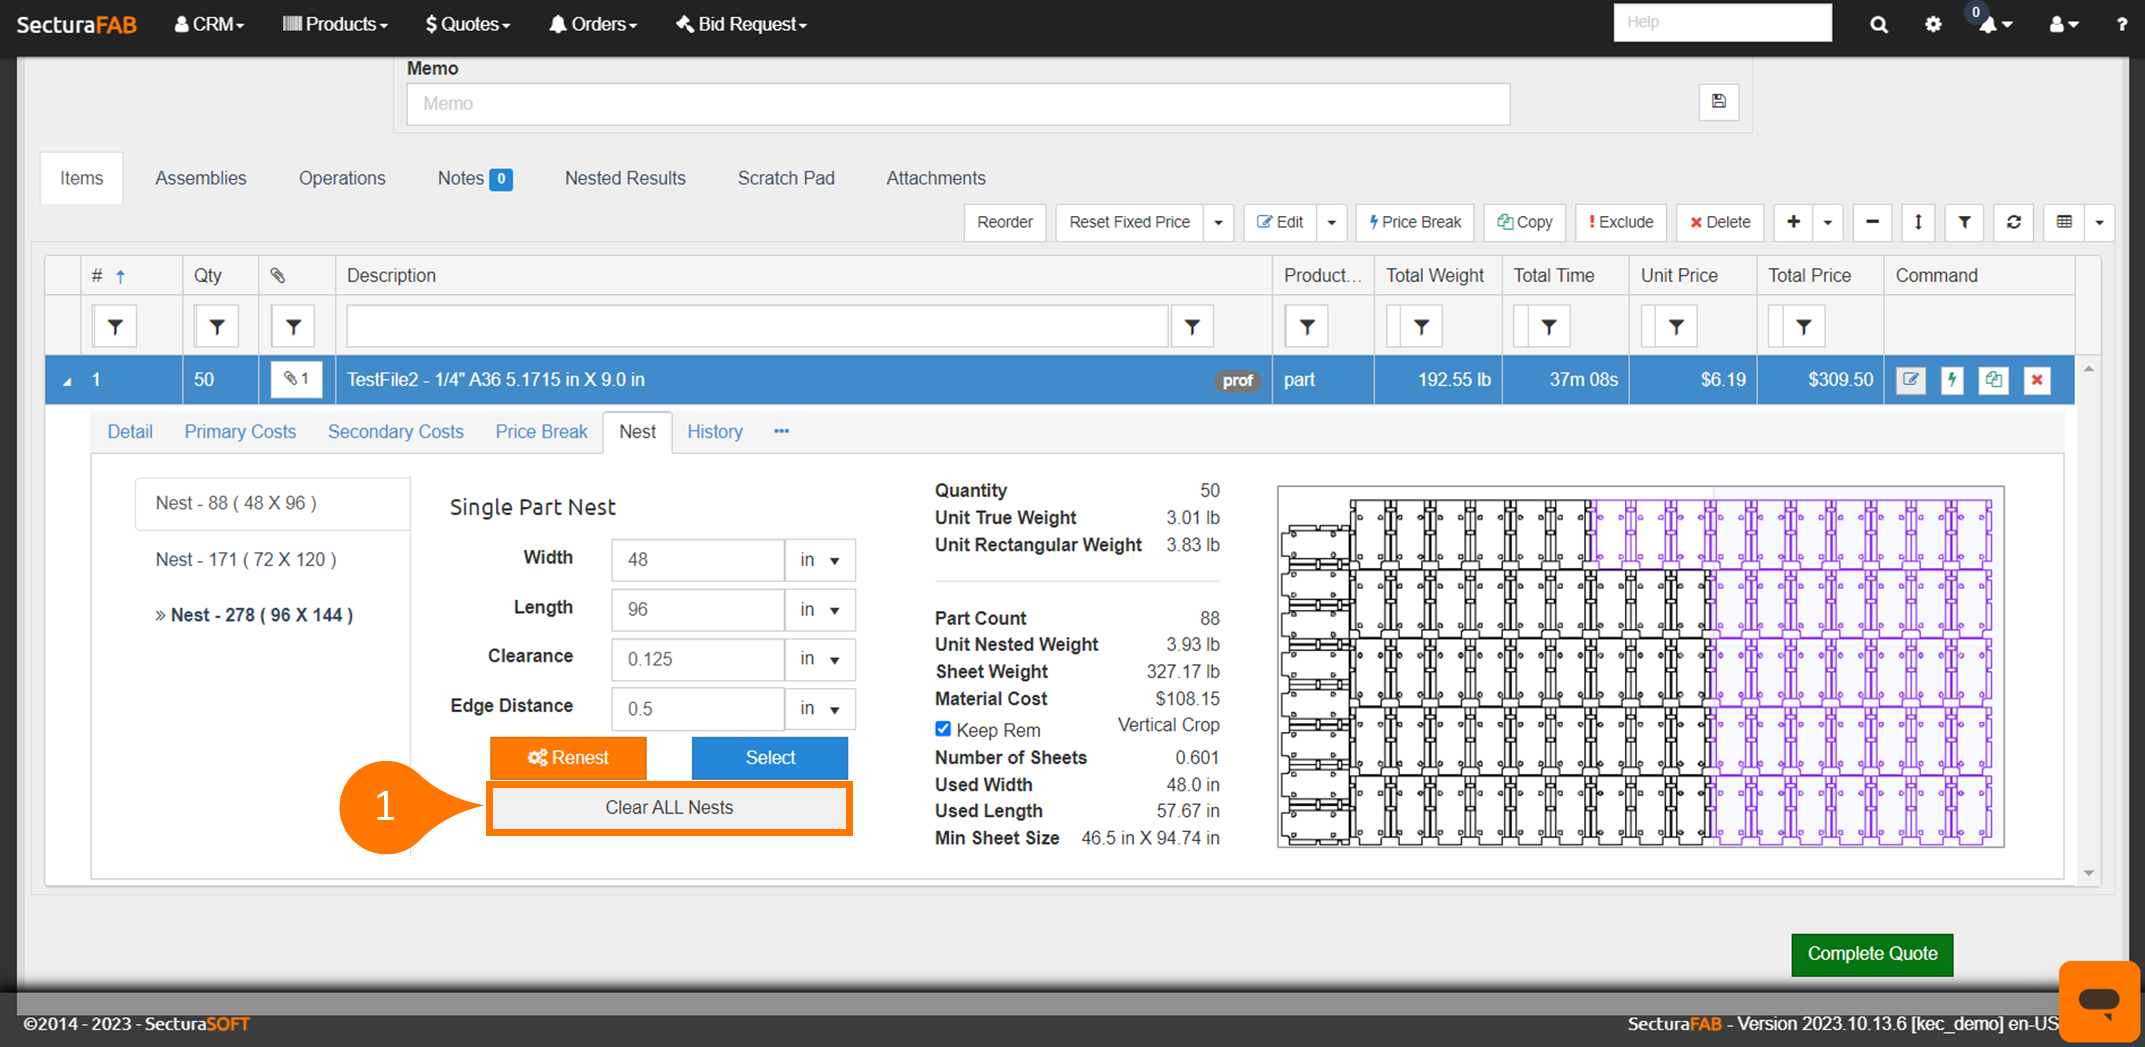Click the Clear ALL Nests button

pos(669,808)
